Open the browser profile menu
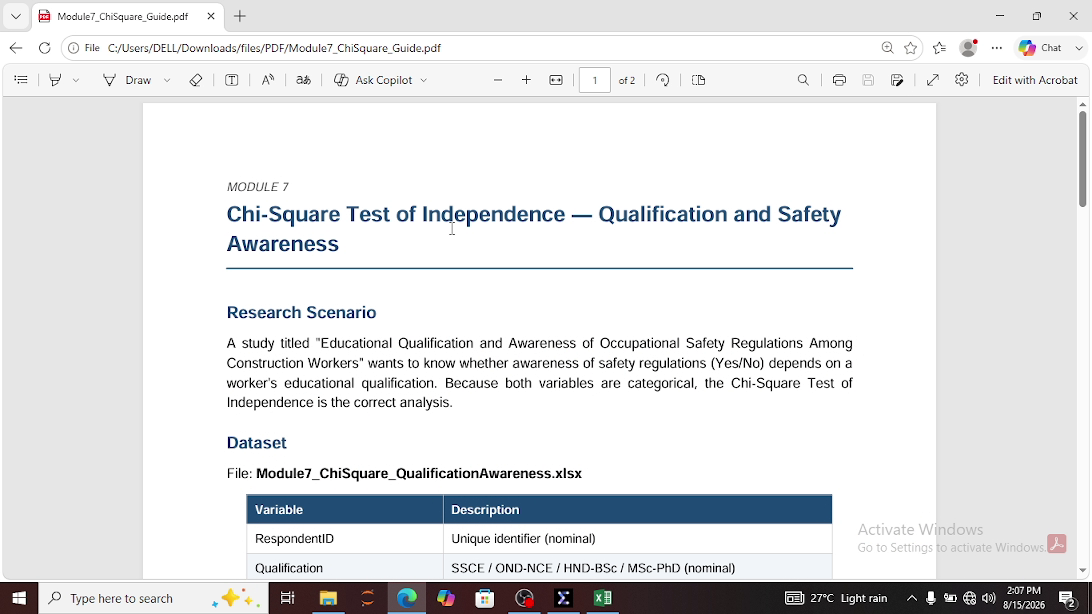Viewport: 1092px width, 614px height. tap(968, 48)
